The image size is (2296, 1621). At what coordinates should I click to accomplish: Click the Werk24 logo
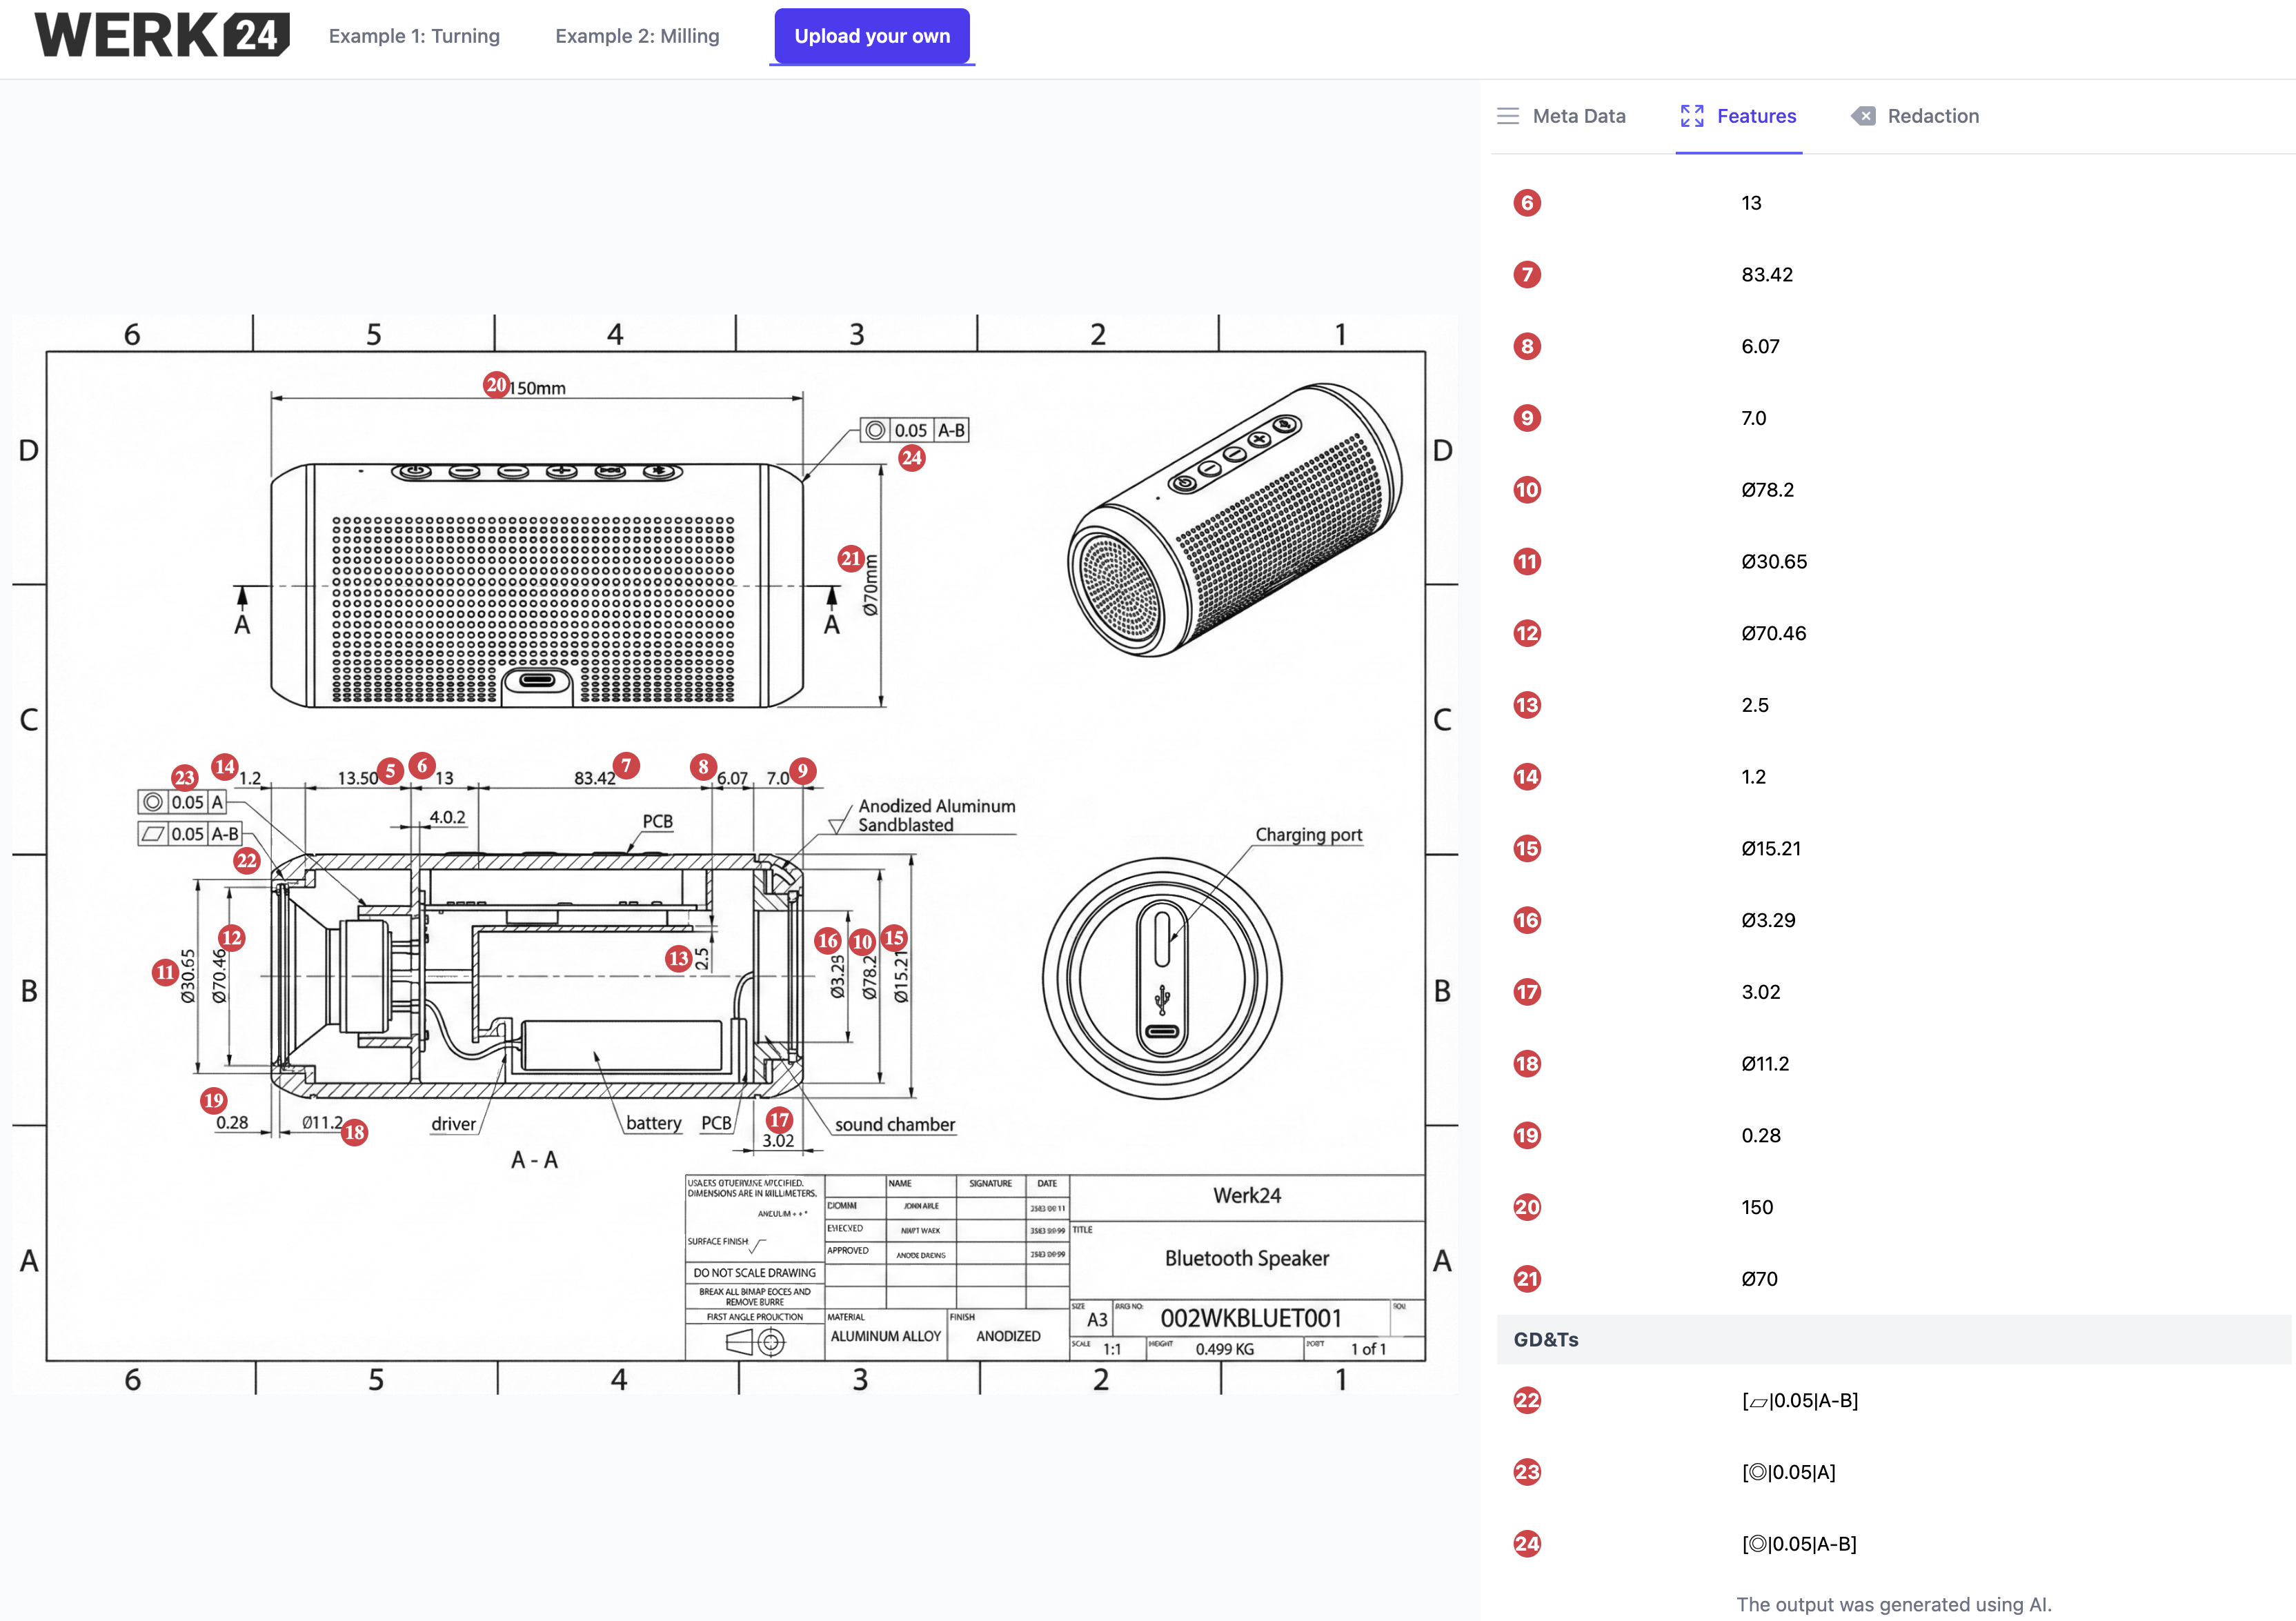(163, 35)
